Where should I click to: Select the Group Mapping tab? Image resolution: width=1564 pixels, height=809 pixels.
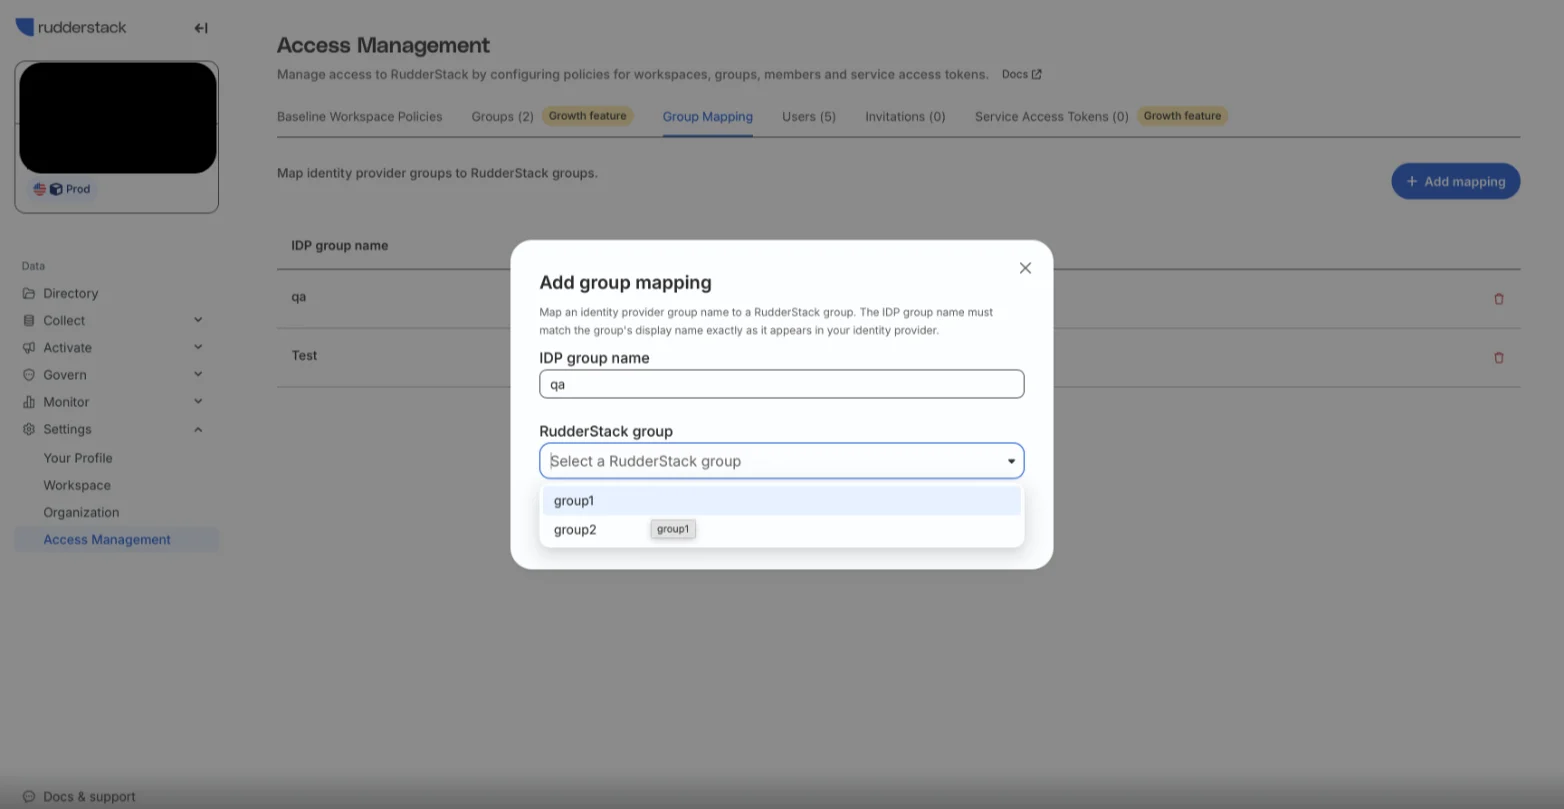(708, 117)
